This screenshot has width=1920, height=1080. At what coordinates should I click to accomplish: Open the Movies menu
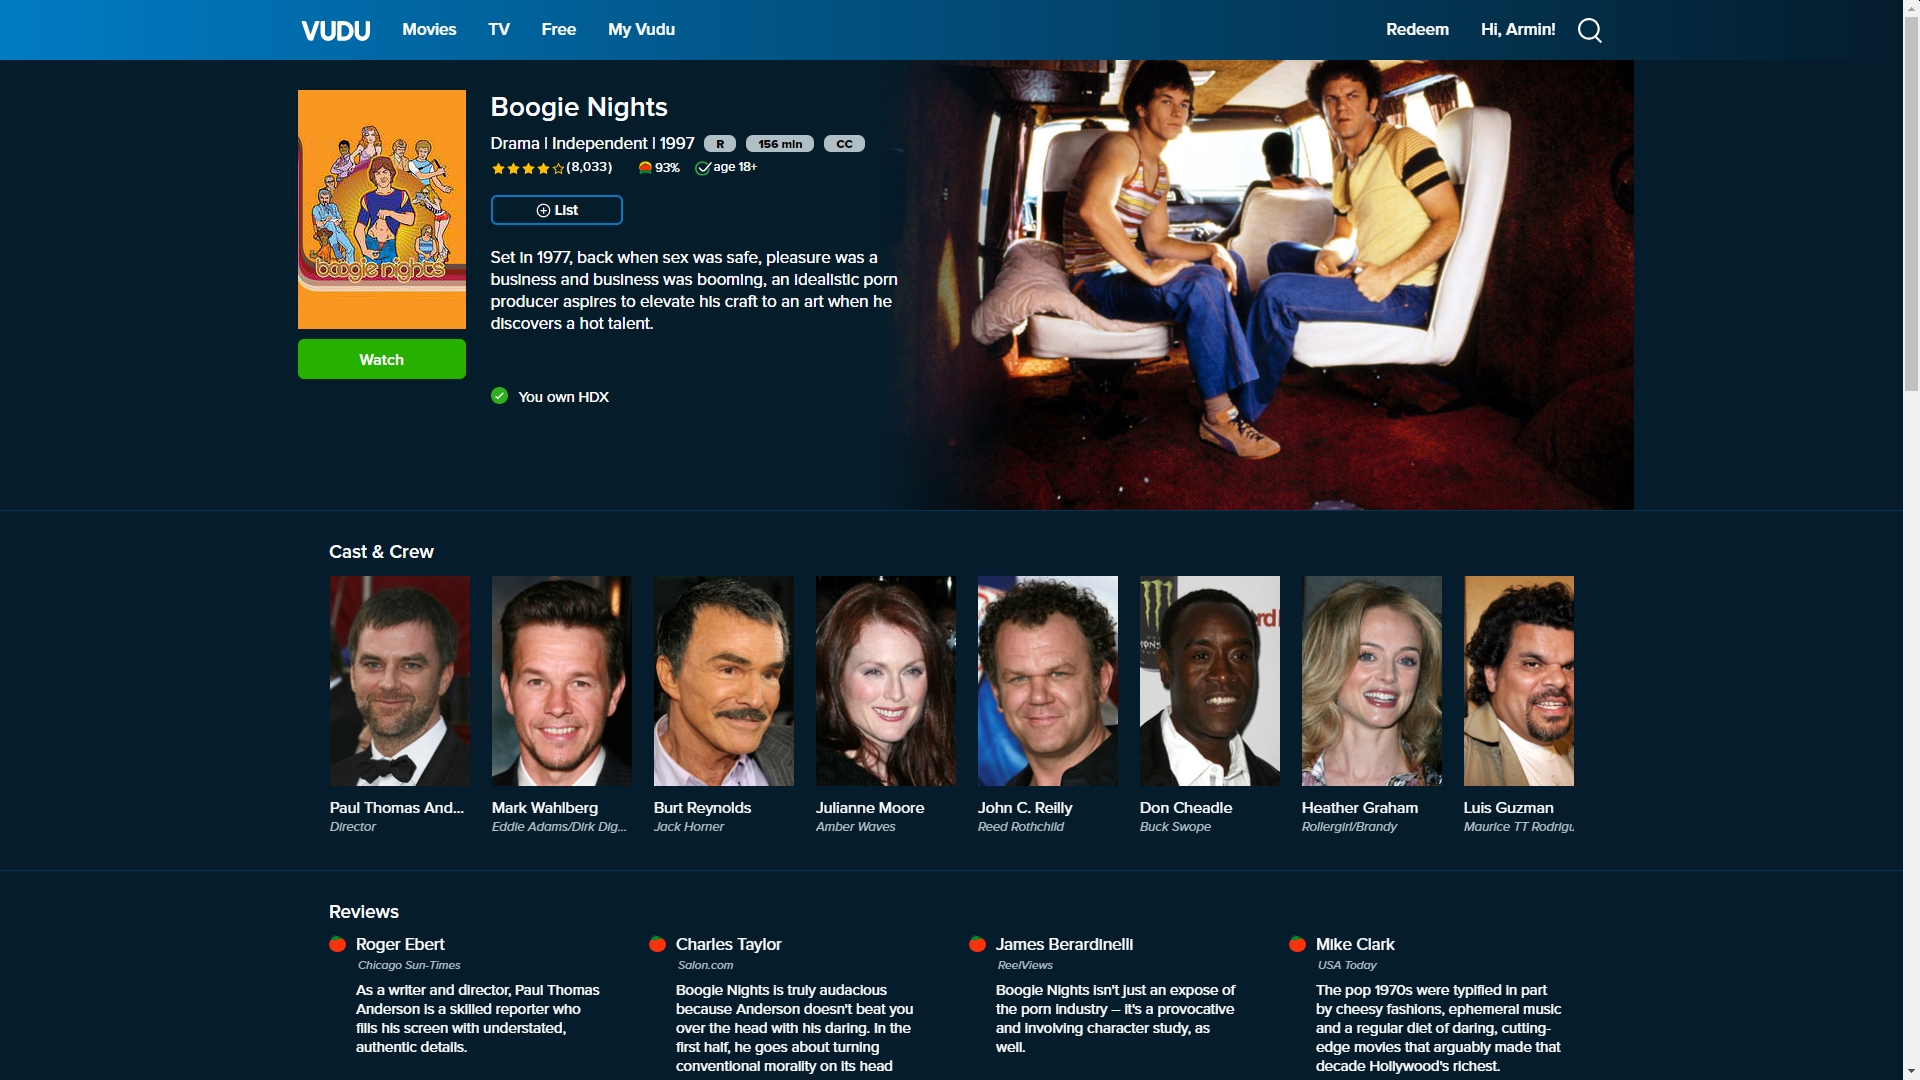pyautogui.click(x=429, y=30)
